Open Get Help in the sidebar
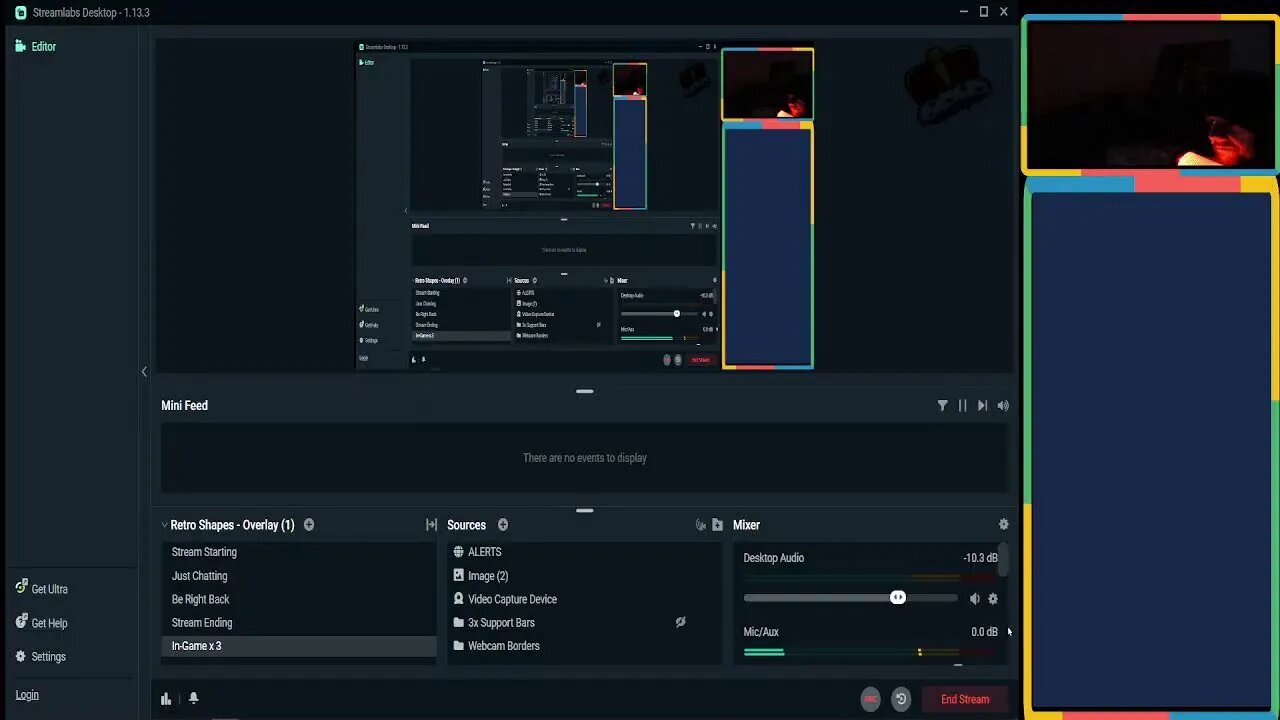 tap(41, 623)
